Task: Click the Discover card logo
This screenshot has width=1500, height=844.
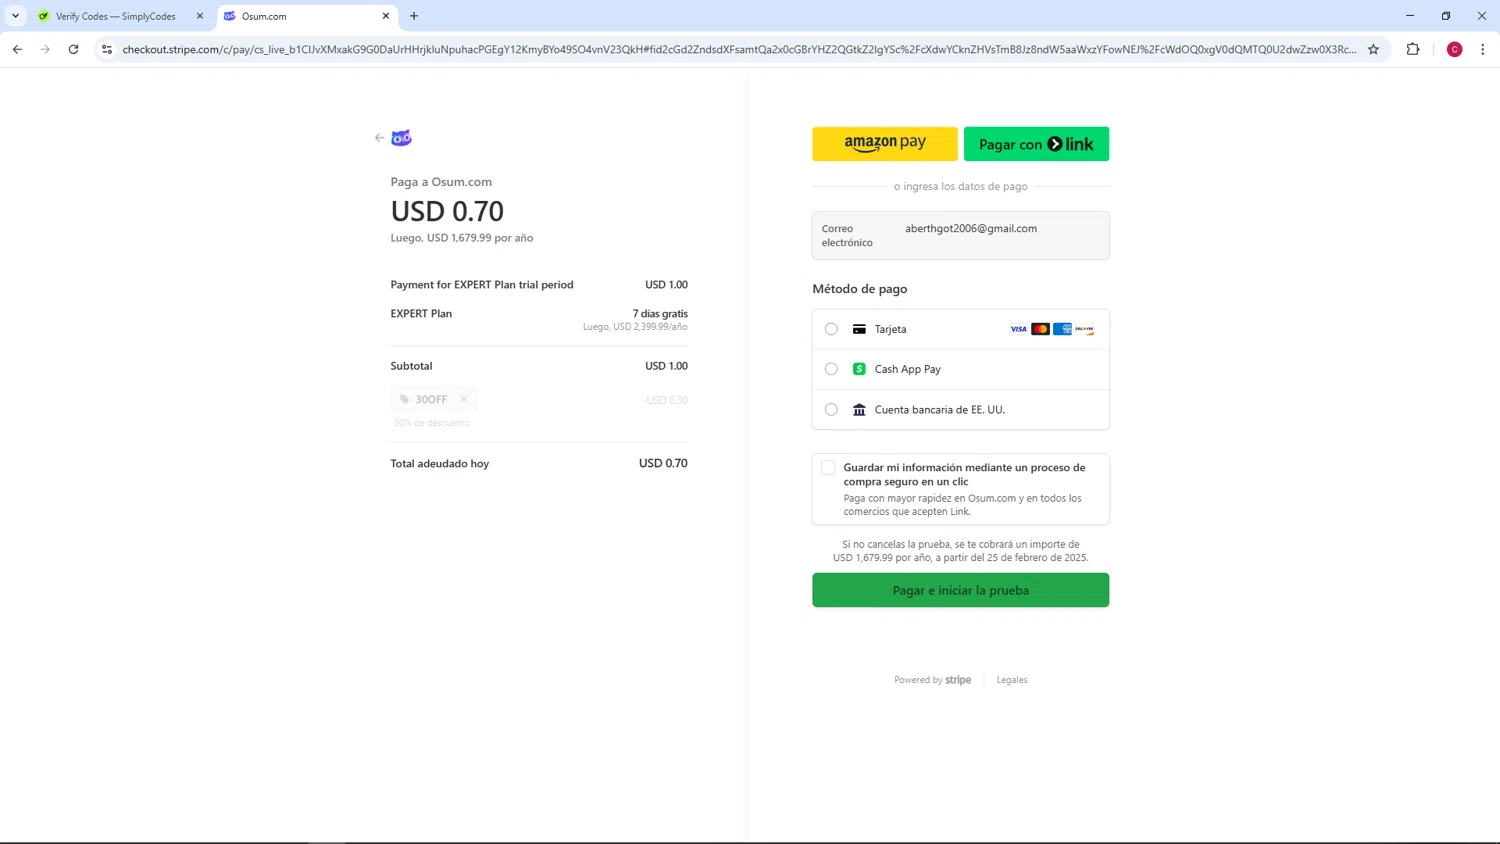Action: 1084,329
